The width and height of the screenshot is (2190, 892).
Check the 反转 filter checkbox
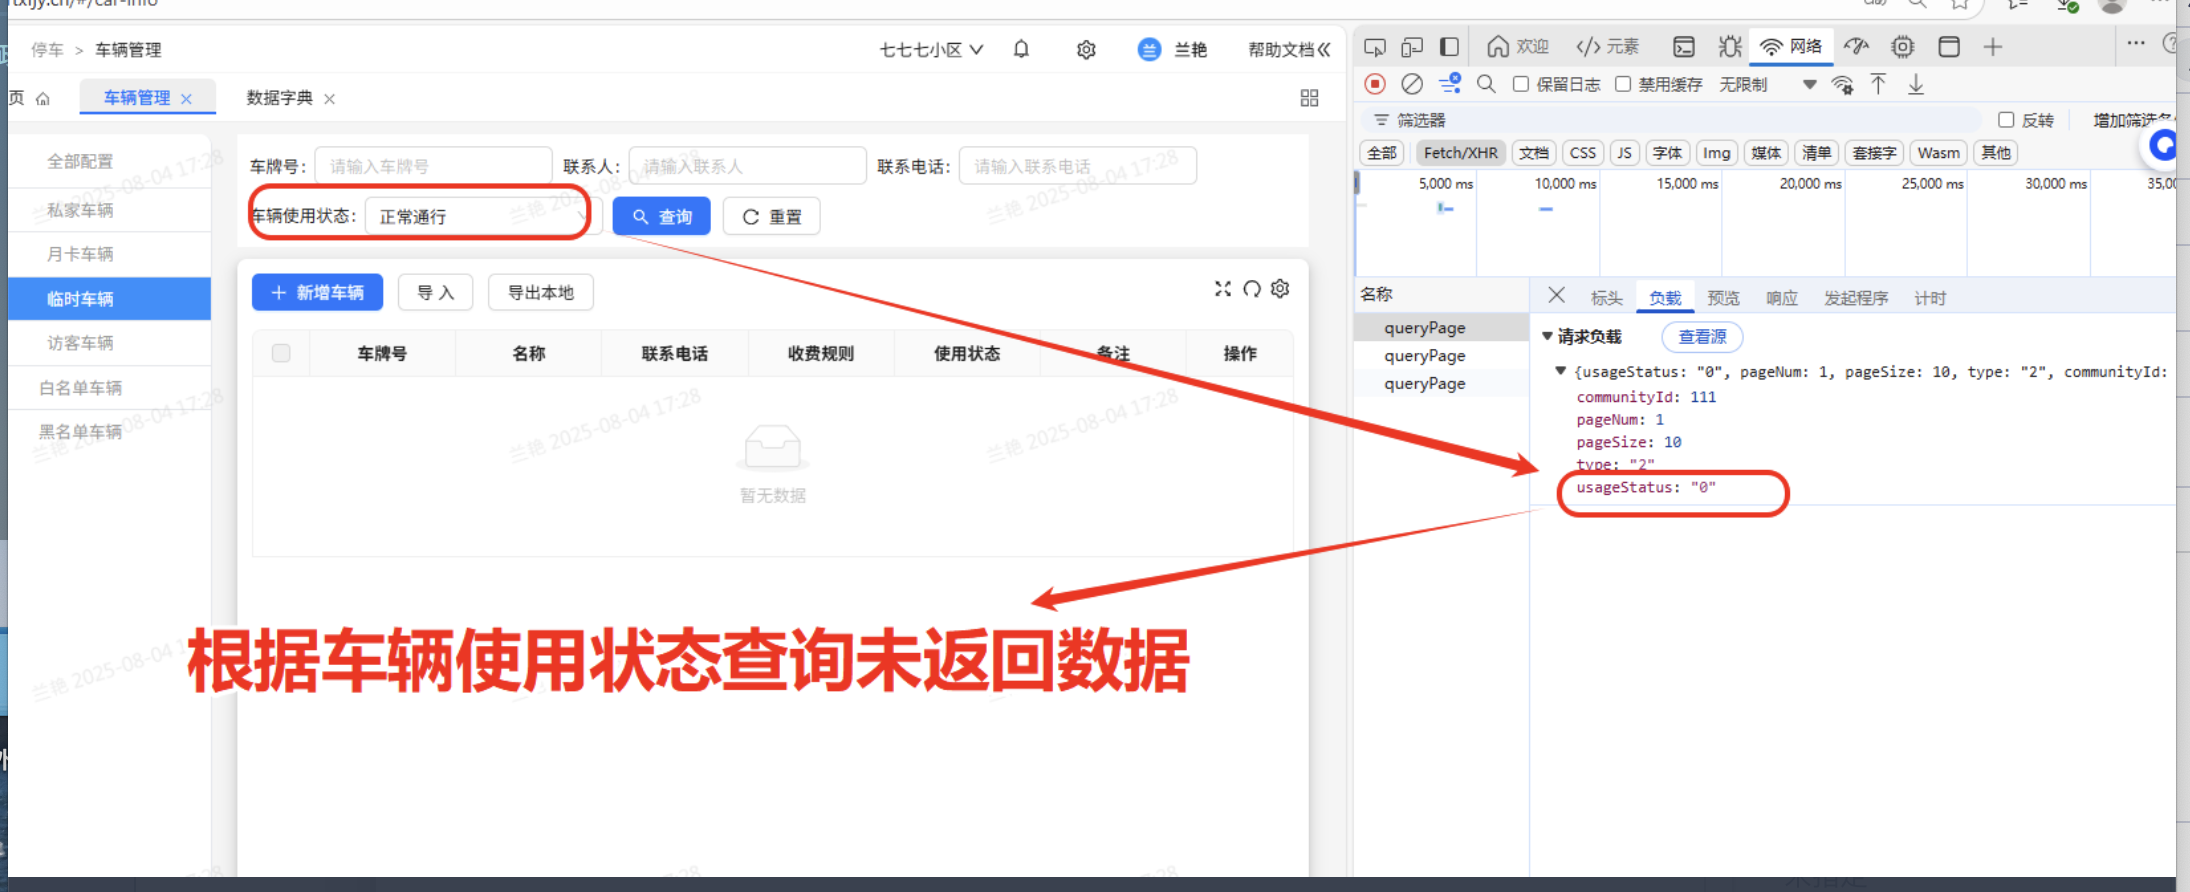pos(2006,120)
